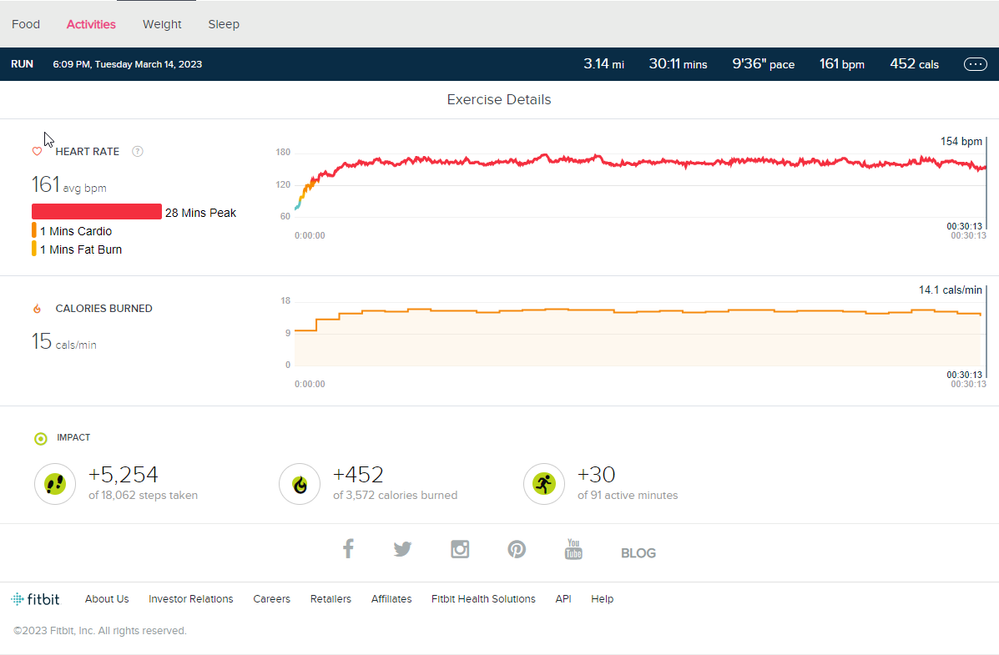Switch to the Food tab

[x=26, y=24]
